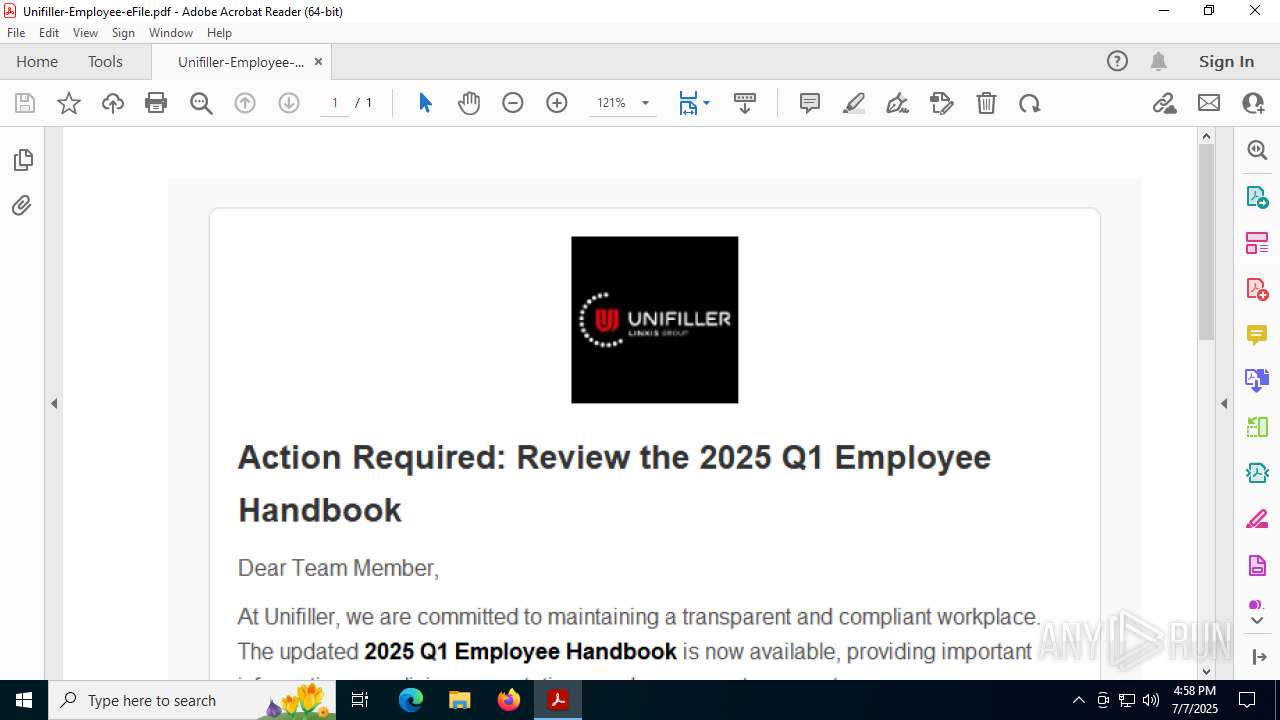The width and height of the screenshot is (1280, 720).
Task: Open the View menu
Action: (85, 33)
